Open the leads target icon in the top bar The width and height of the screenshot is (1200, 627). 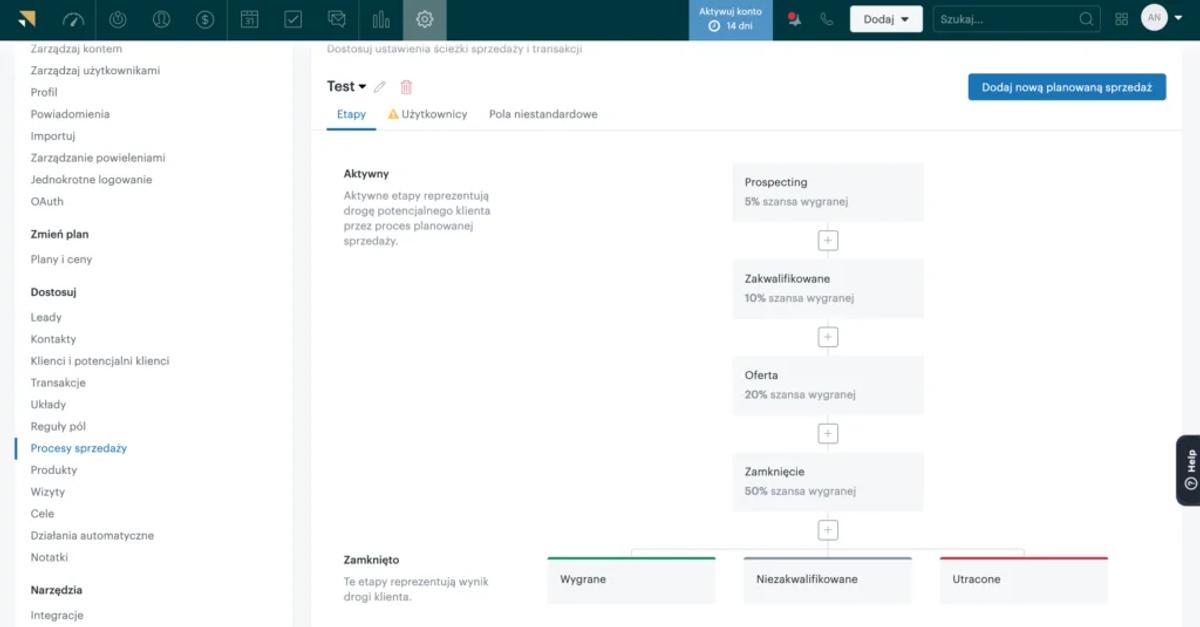point(118,19)
